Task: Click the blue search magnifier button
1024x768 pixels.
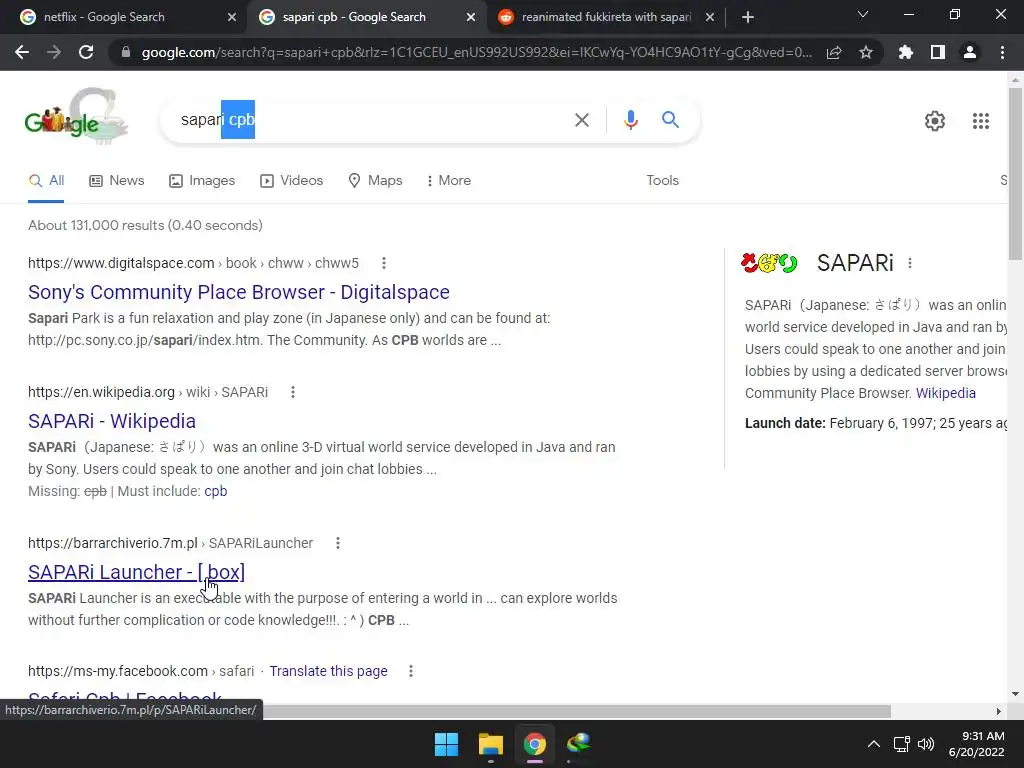Action: [x=670, y=120]
